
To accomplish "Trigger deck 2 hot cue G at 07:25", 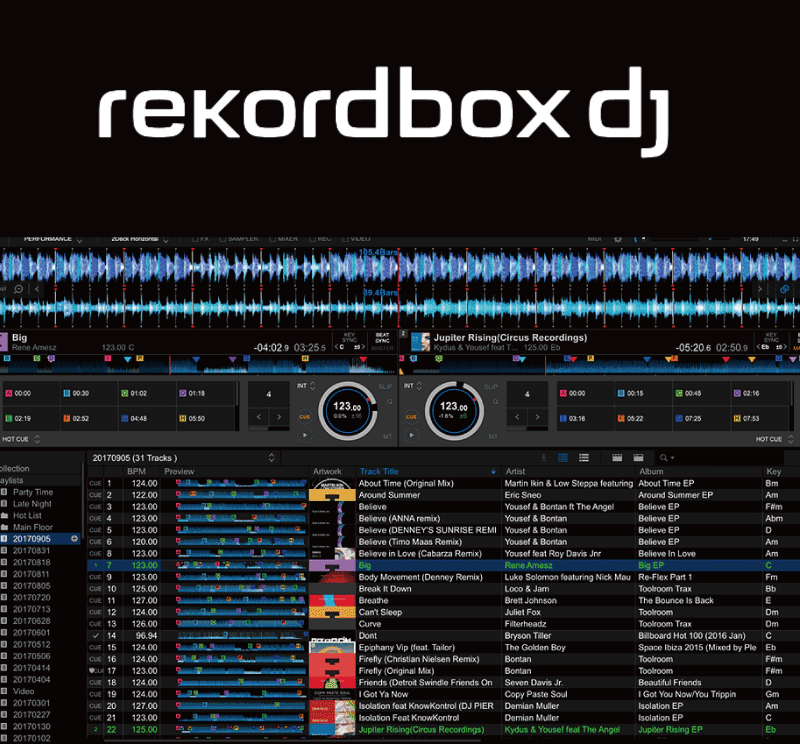I will pyautogui.click(x=701, y=418).
